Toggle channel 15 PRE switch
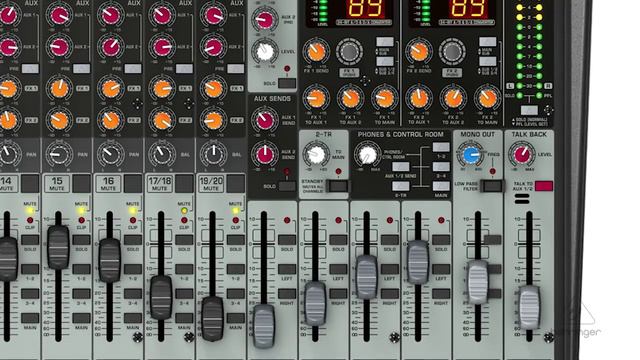This screenshot has height=360, width=640. click(x=82, y=69)
